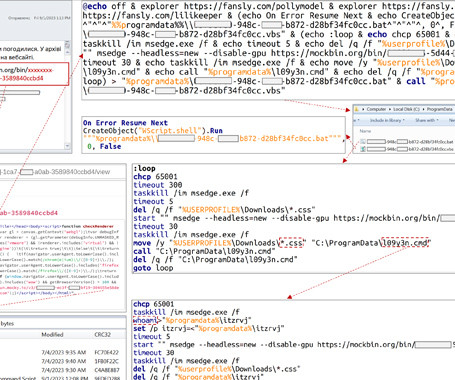The height and width of the screenshot is (380, 455).
Task: Click the email pane scroll-down arrow
Action: coord(67,146)
